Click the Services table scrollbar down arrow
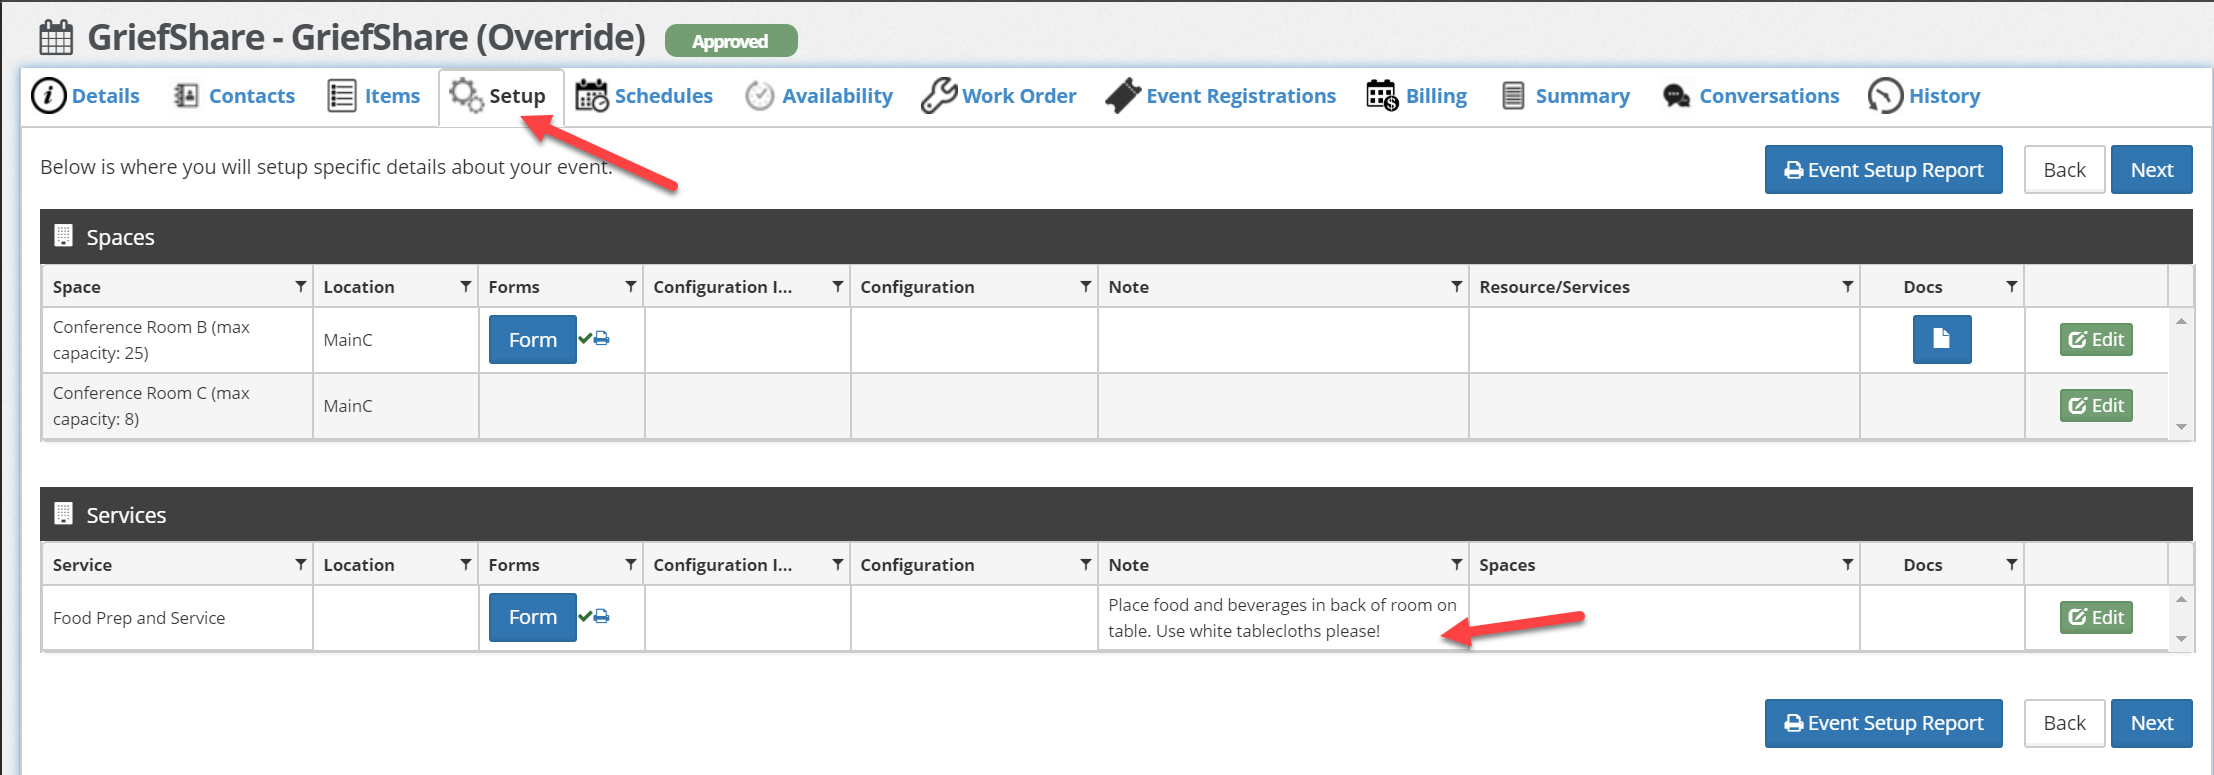Viewport: 2214px width, 775px height. click(x=2181, y=639)
